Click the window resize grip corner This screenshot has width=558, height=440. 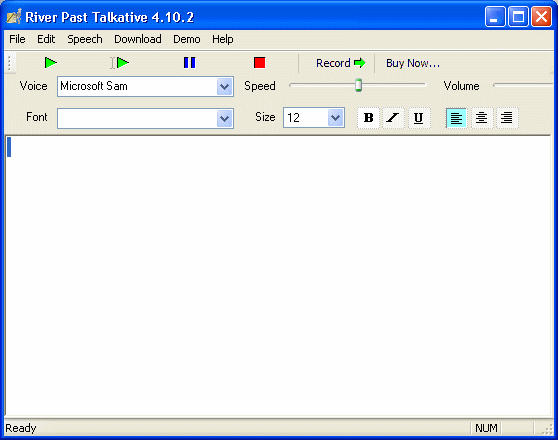pos(547,429)
